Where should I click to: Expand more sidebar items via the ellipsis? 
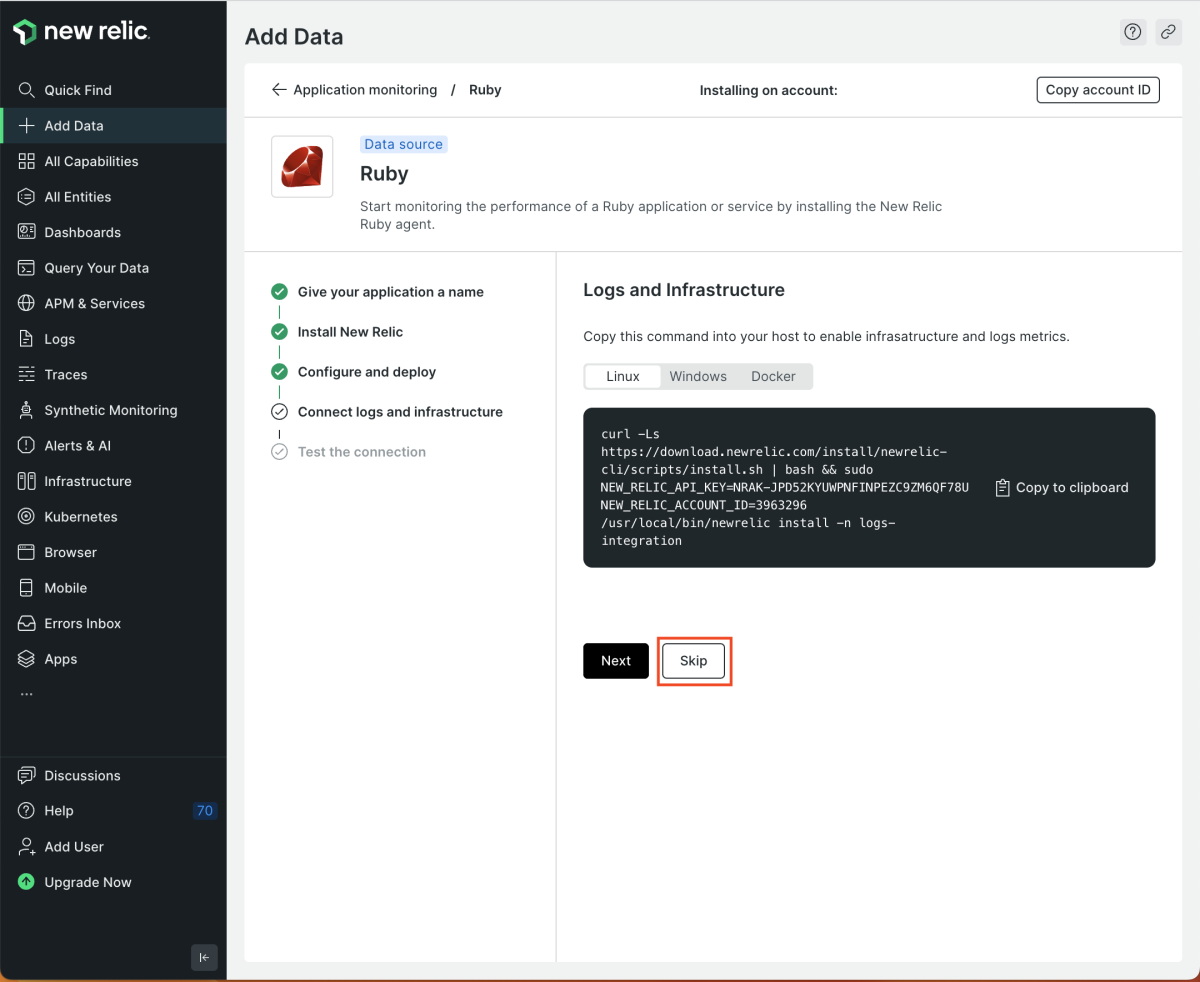coord(26,694)
